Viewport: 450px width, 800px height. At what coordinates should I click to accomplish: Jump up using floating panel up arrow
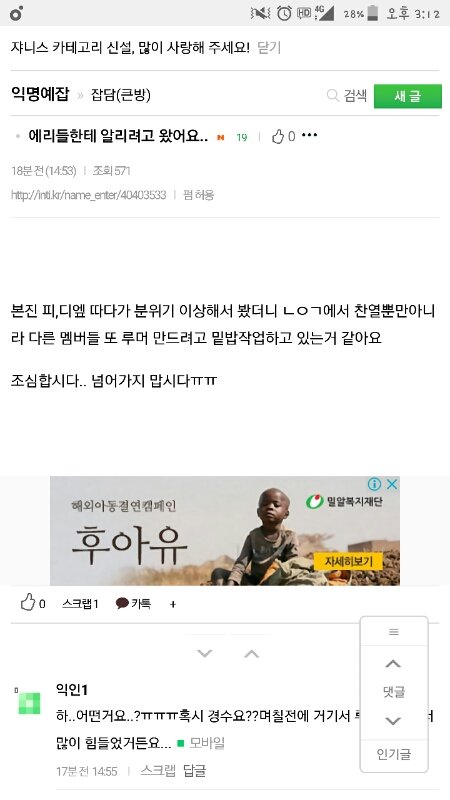click(393, 664)
